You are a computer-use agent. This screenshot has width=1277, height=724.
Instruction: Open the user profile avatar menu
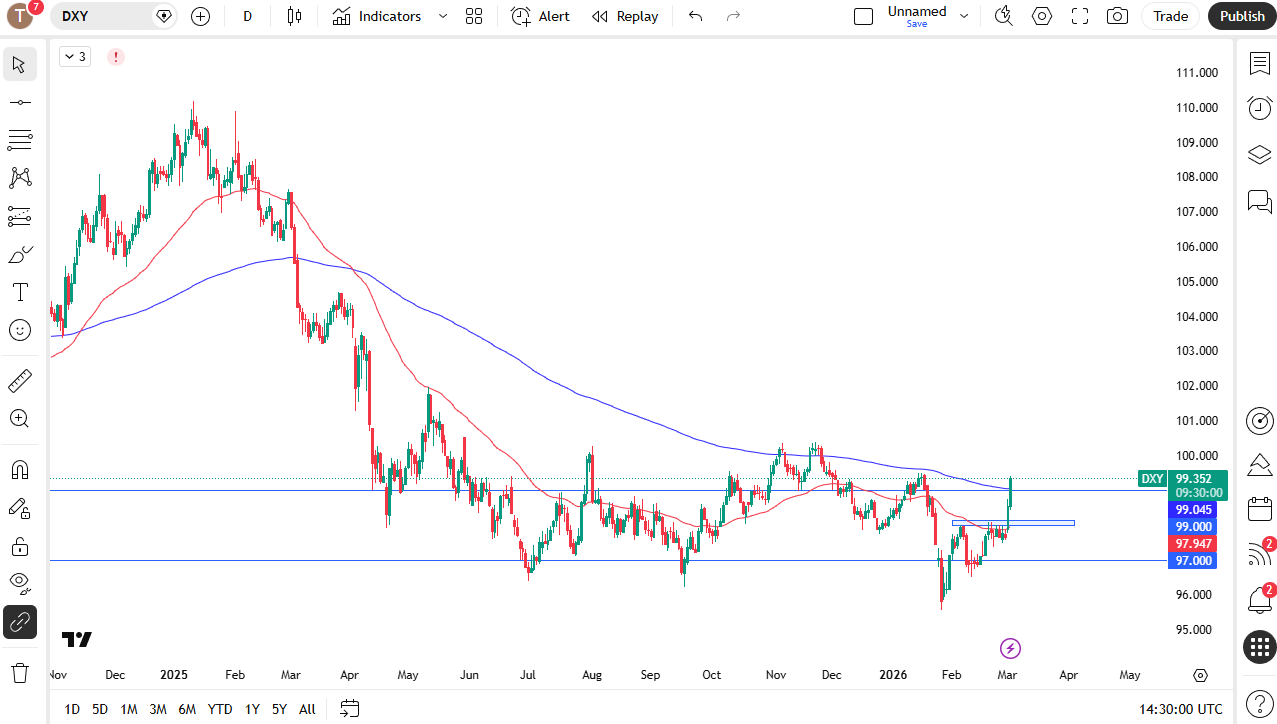coord(21,16)
